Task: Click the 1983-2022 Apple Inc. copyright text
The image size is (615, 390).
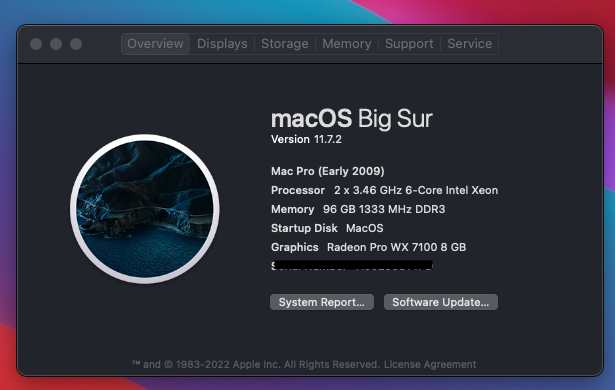Action: pos(256,364)
